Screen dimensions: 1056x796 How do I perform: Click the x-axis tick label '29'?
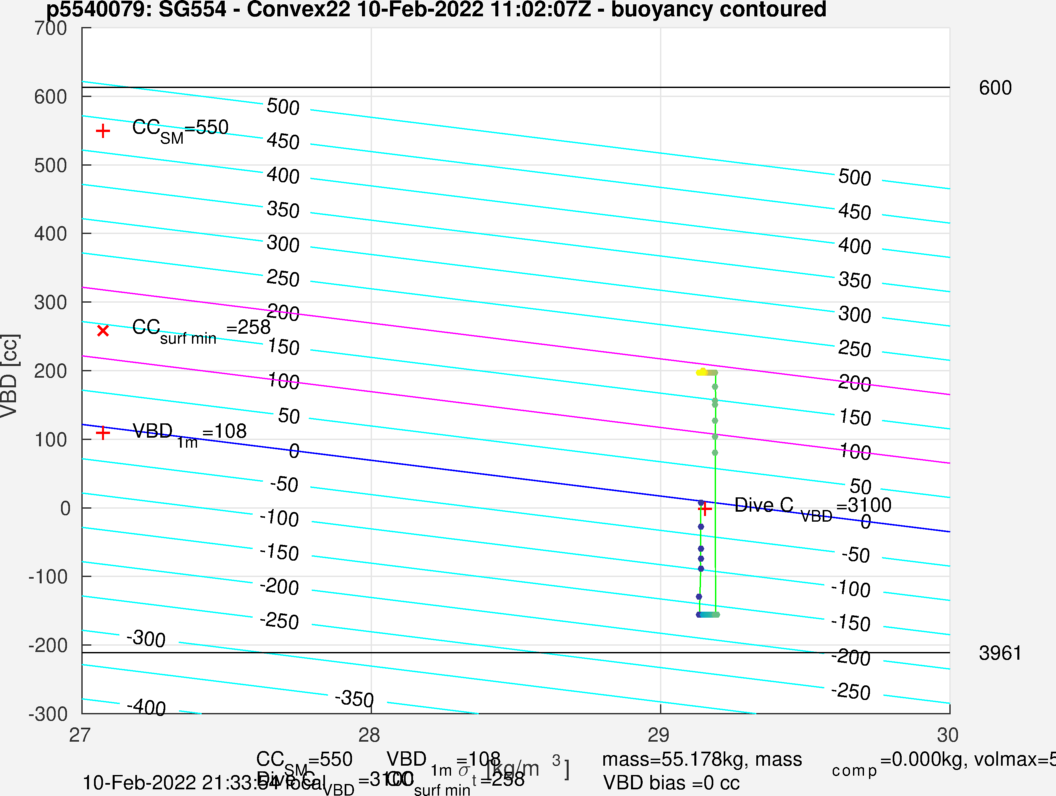[658, 735]
